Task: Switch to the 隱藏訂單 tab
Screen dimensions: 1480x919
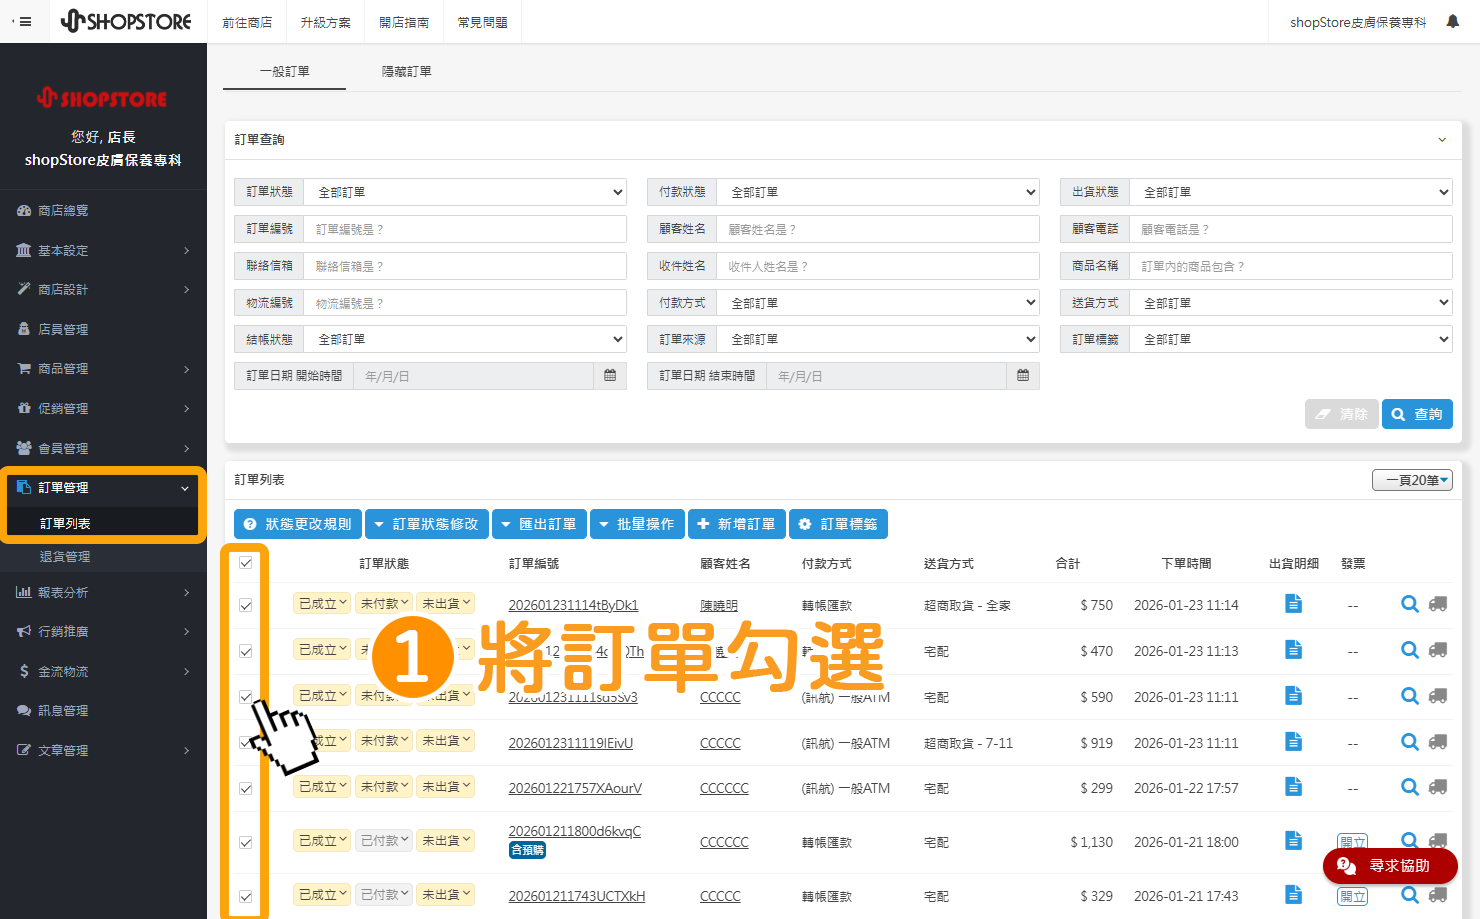Action: pyautogui.click(x=406, y=71)
